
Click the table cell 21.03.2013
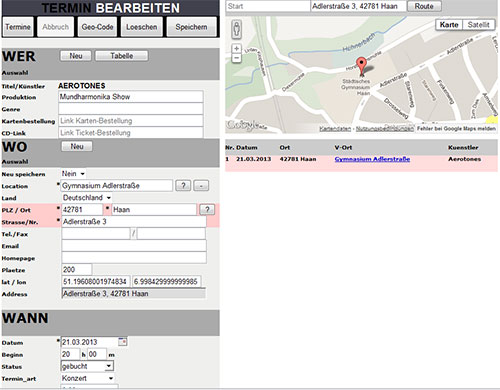pos(254,159)
